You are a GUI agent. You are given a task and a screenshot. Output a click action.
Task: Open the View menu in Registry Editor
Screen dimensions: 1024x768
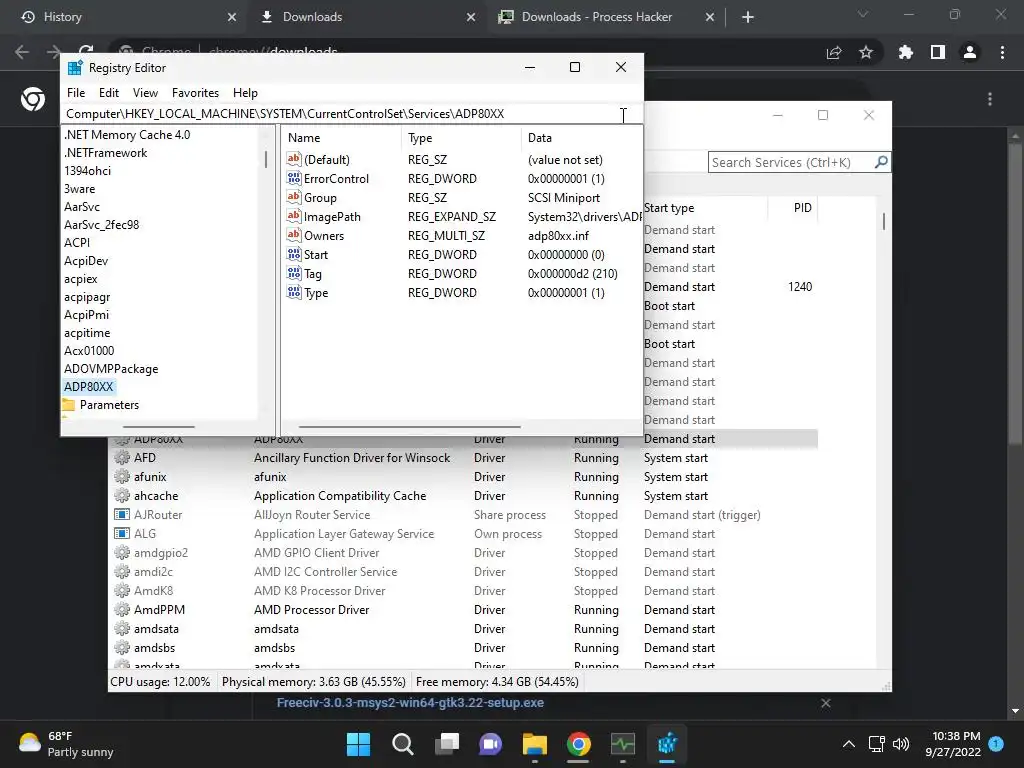pos(145,93)
